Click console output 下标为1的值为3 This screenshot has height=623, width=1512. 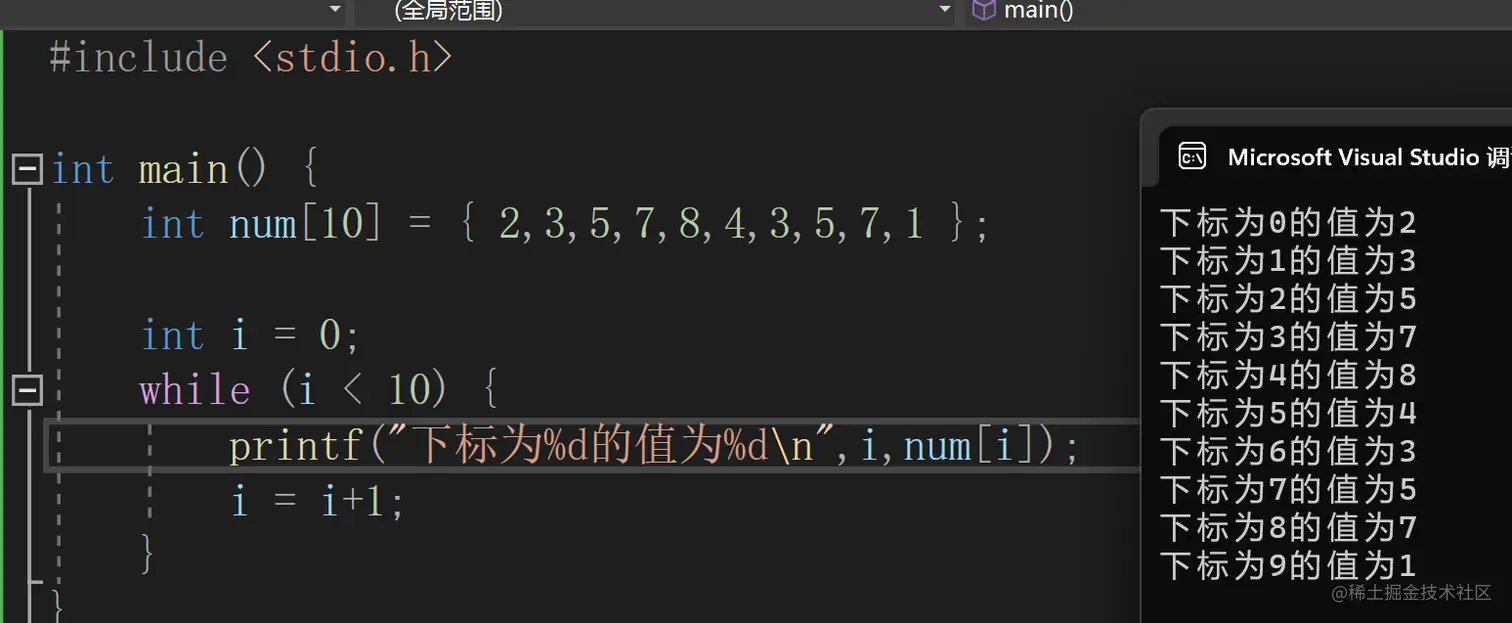(x=1288, y=261)
